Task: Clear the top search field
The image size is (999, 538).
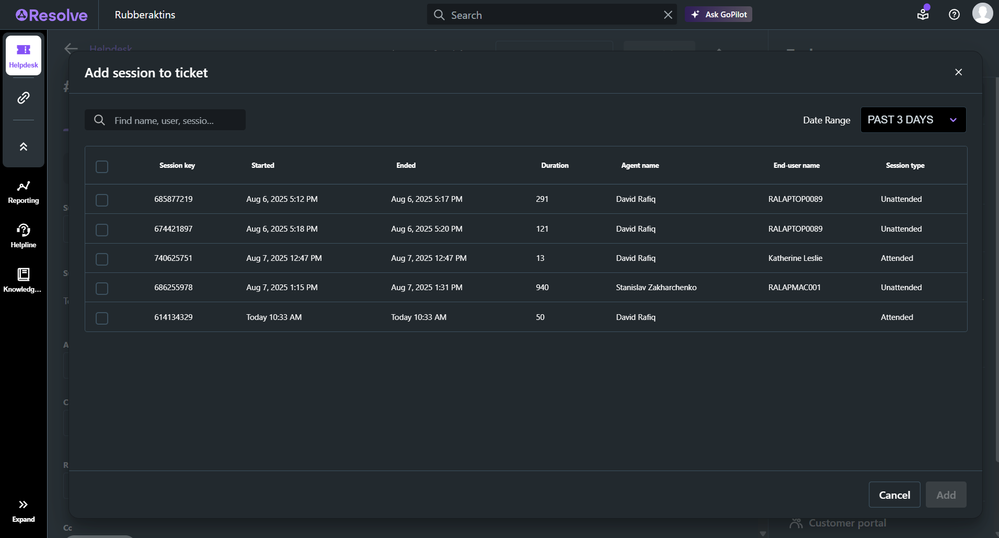Action: [668, 15]
